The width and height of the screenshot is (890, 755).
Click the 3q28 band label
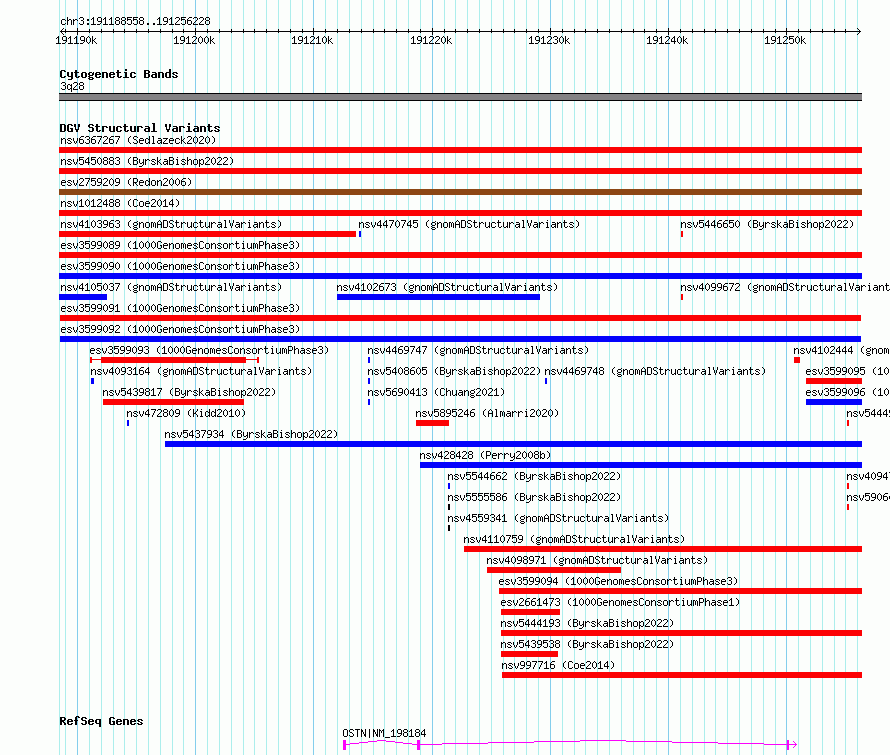72,86
